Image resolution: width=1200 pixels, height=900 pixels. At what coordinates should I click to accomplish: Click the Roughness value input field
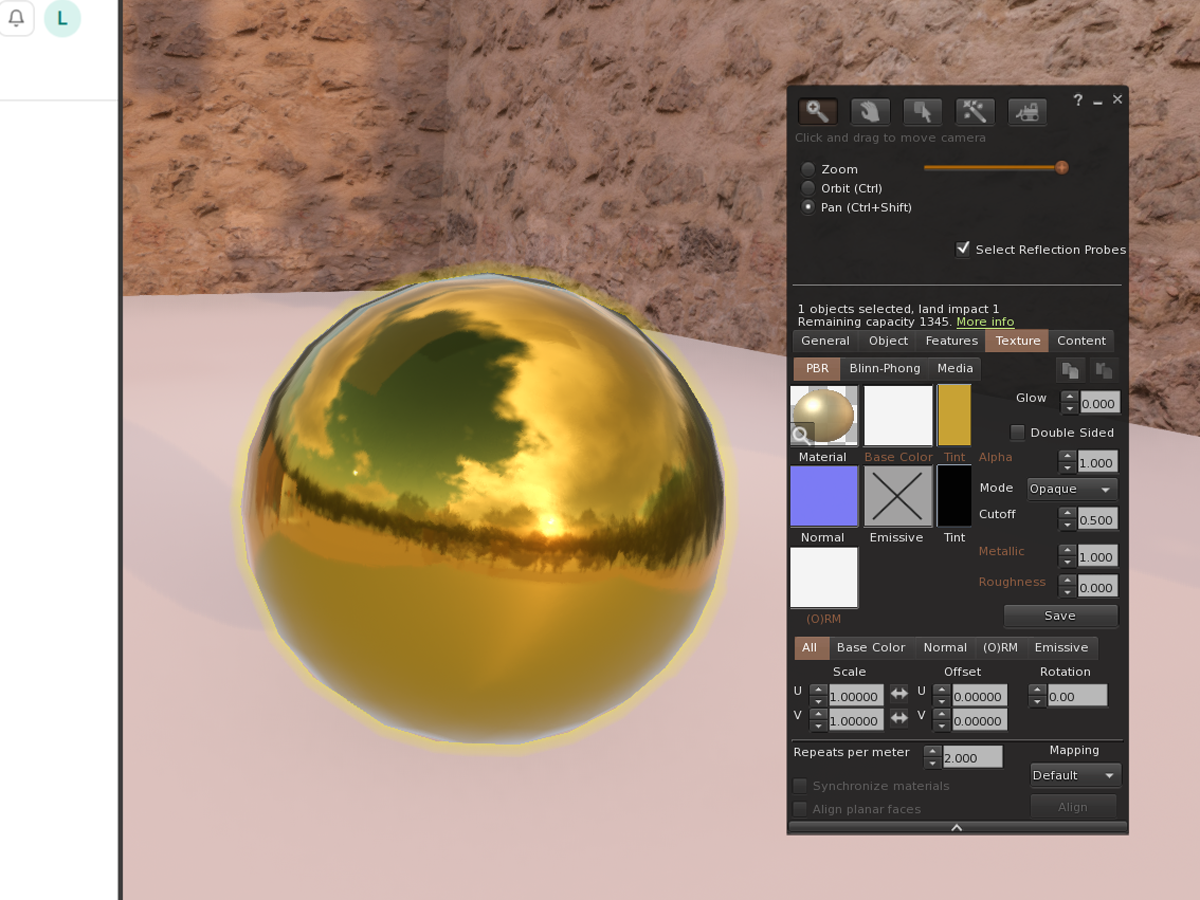pyautogui.click(x=1097, y=587)
